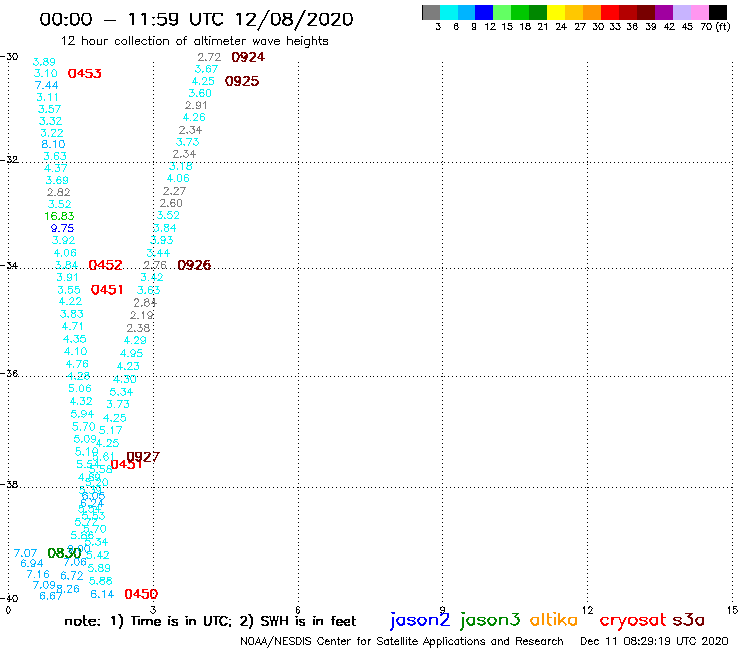740x650 pixels.
Task: Click the wave height value 7.44
Action: [46, 85]
